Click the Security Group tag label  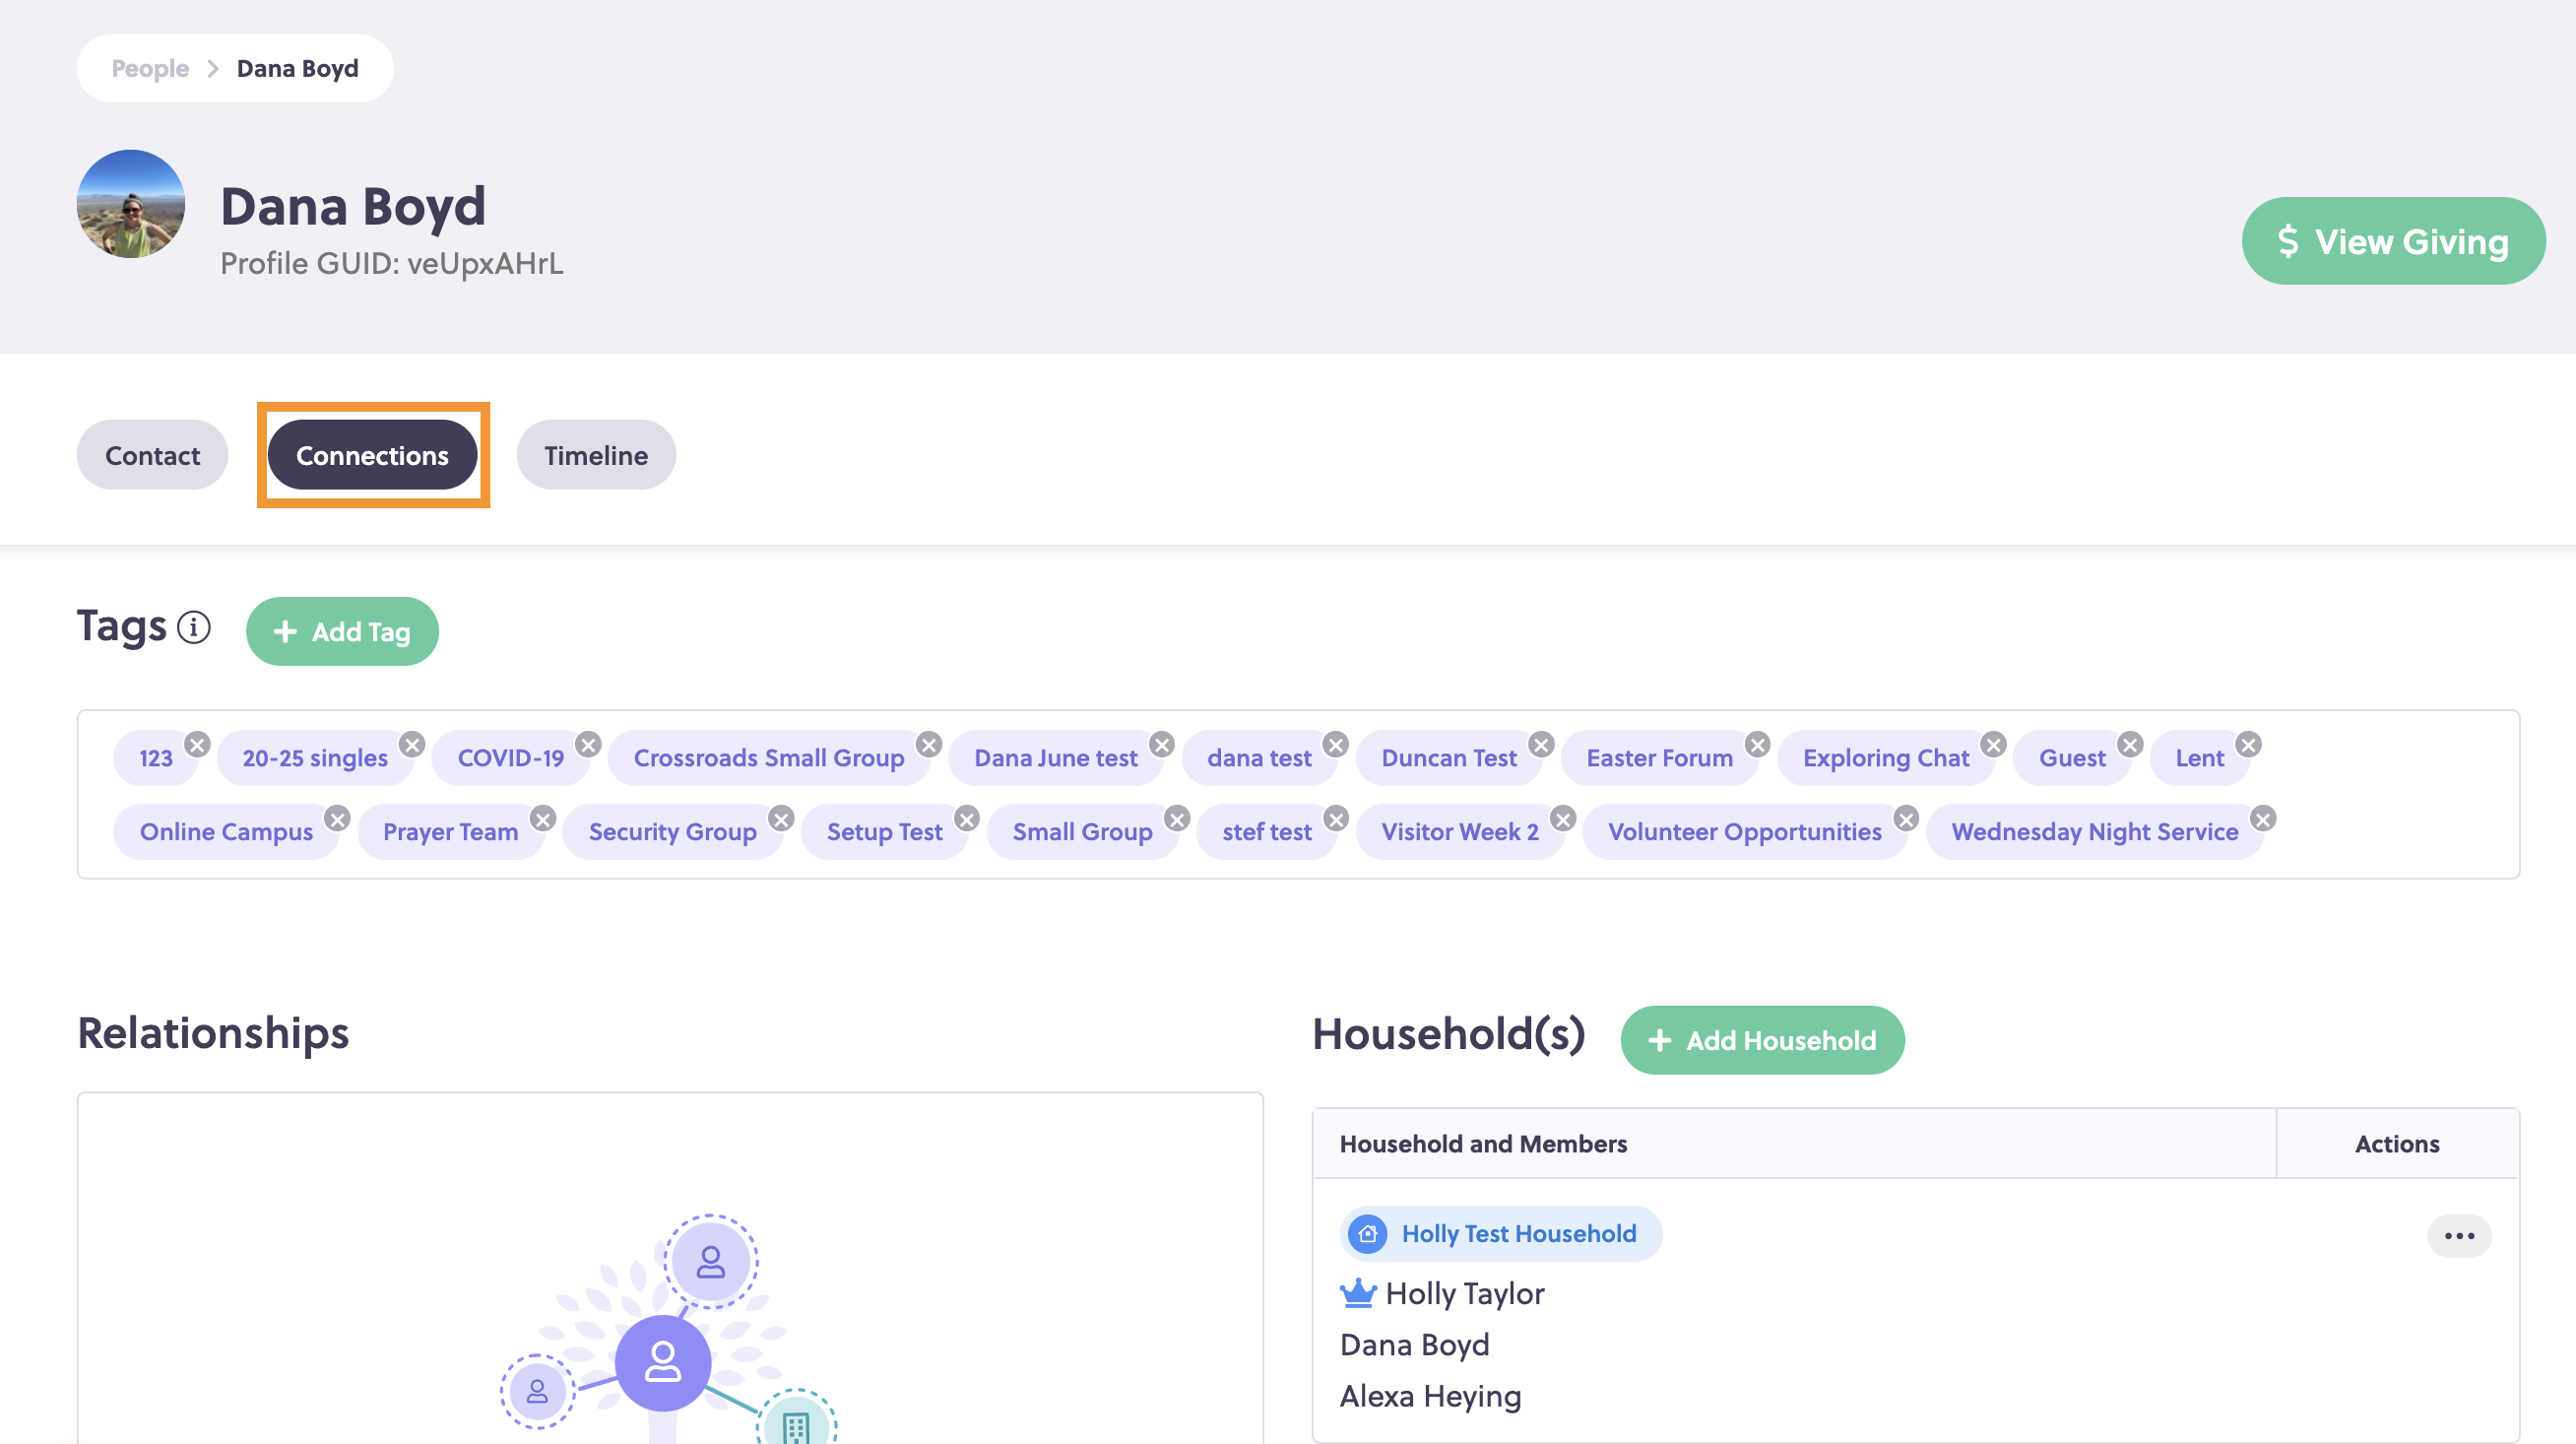pos(672,832)
